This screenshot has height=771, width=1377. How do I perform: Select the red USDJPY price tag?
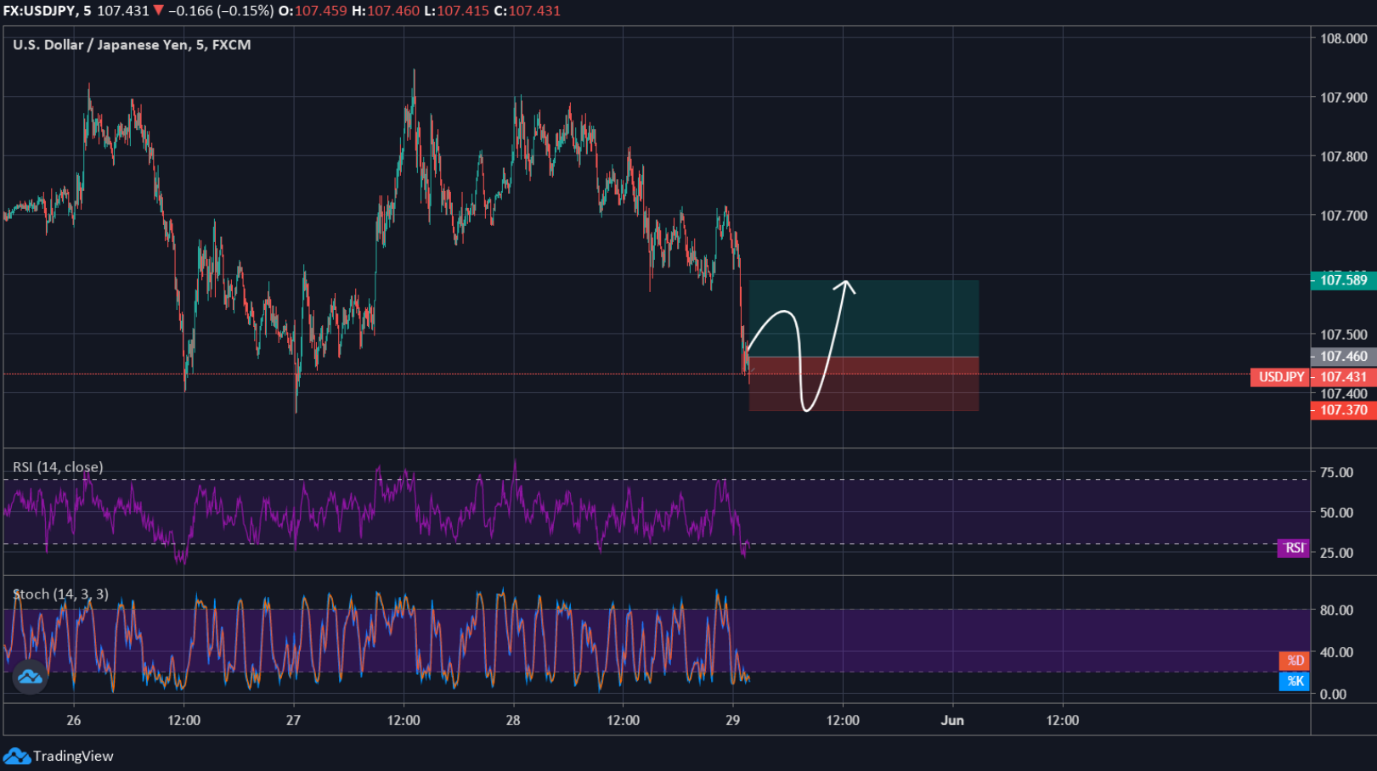[1281, 377]
